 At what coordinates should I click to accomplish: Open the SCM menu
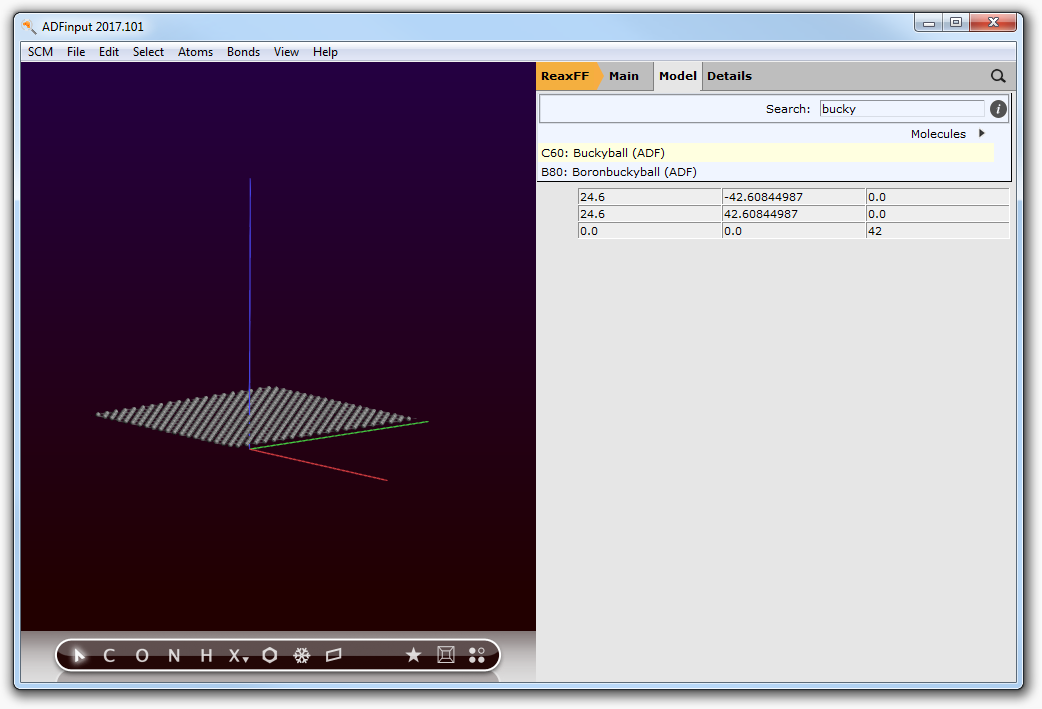tap(41, 52)
